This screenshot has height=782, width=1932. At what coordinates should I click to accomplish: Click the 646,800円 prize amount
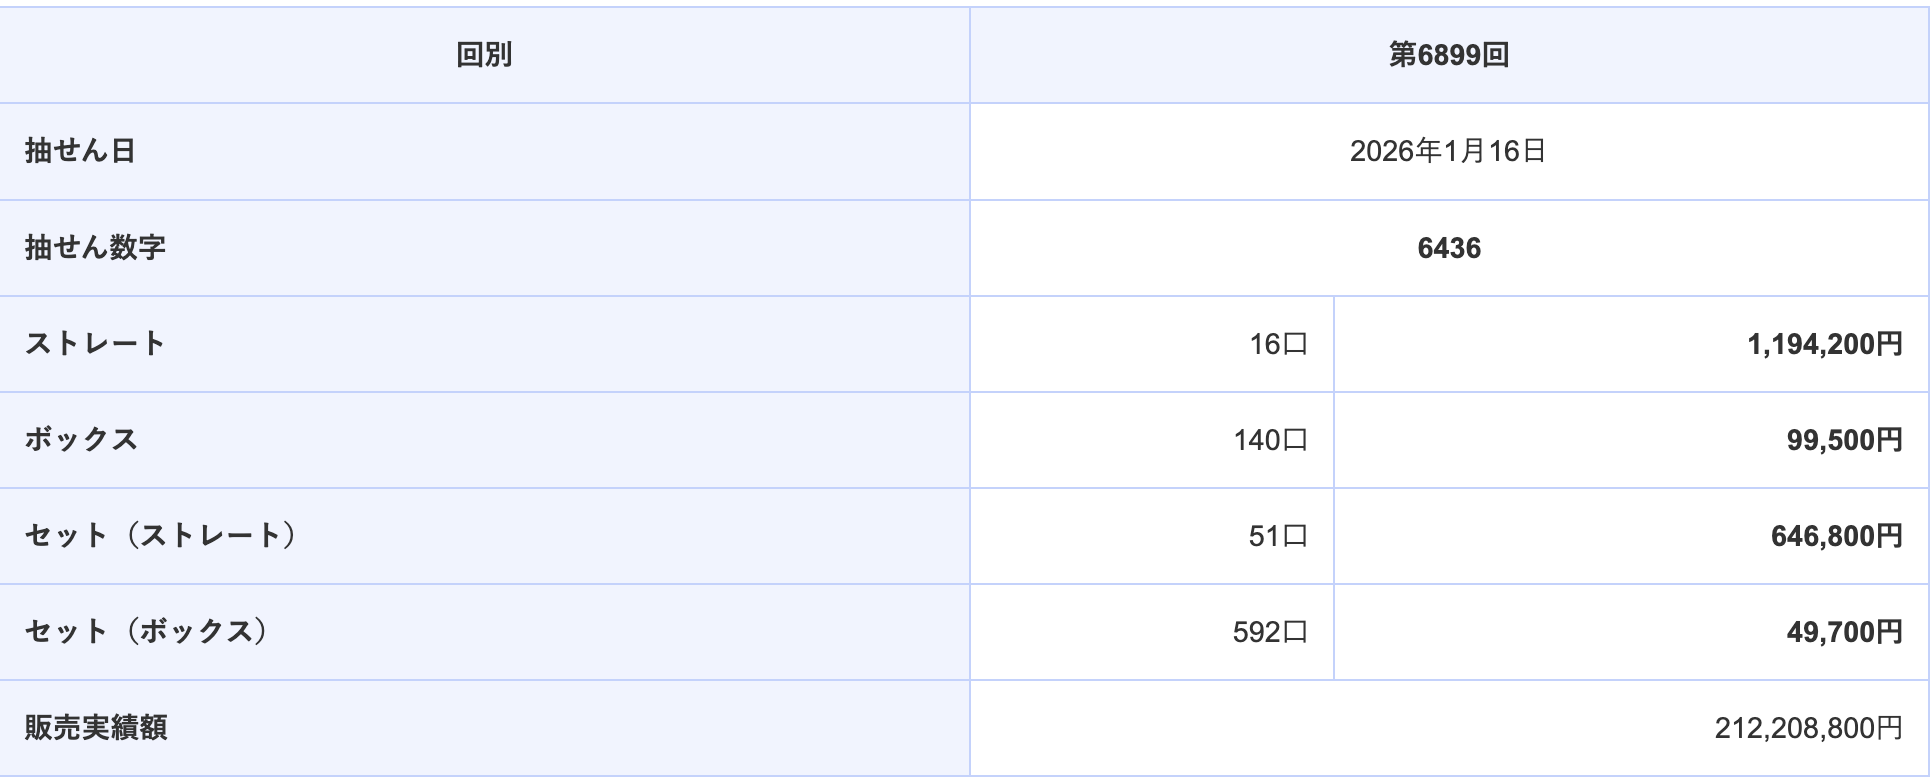click(x=1836, y=536)
